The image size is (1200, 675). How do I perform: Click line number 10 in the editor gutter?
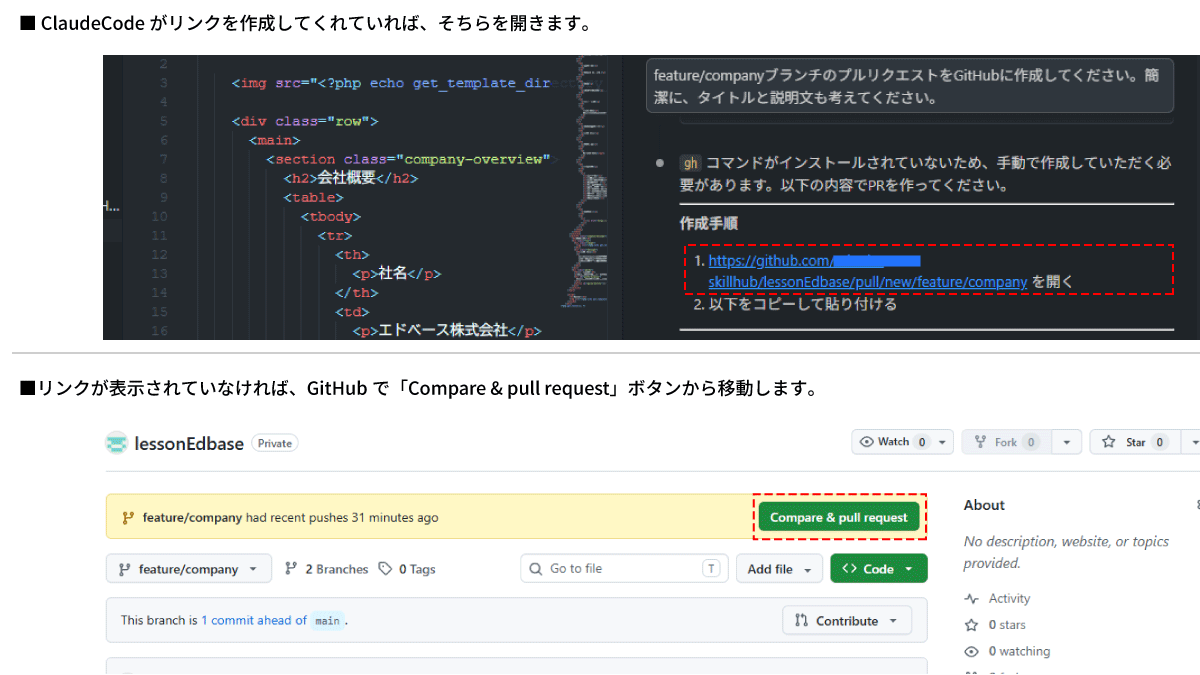pos(159,216)
